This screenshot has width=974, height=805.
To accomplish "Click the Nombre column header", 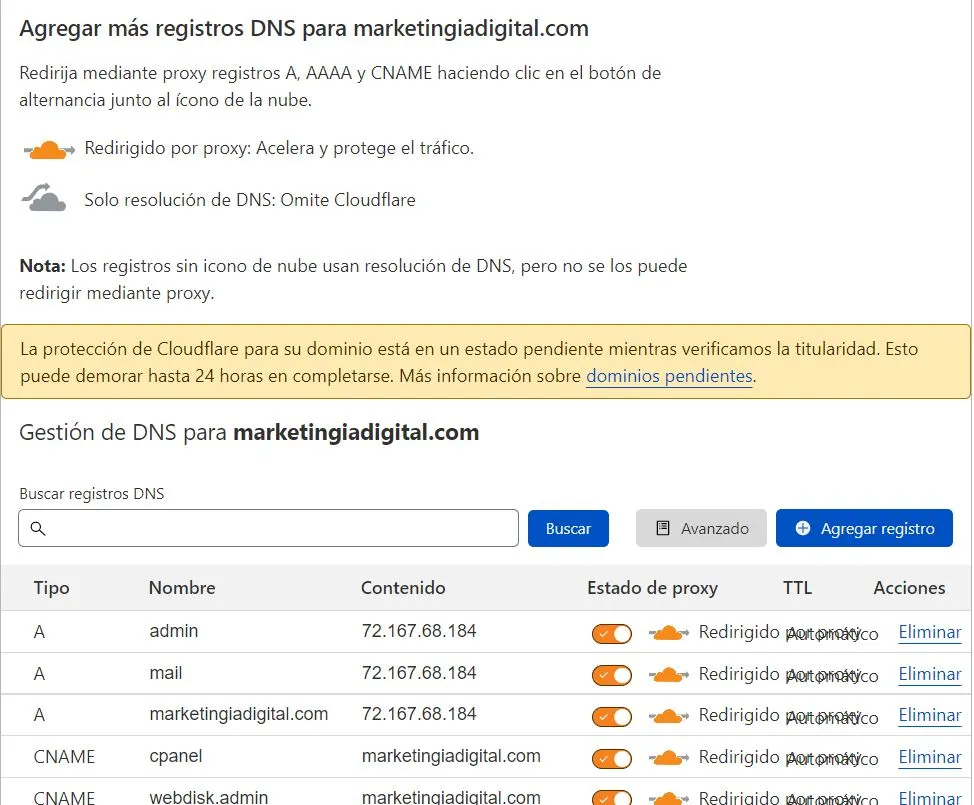I will coord(182,588).
